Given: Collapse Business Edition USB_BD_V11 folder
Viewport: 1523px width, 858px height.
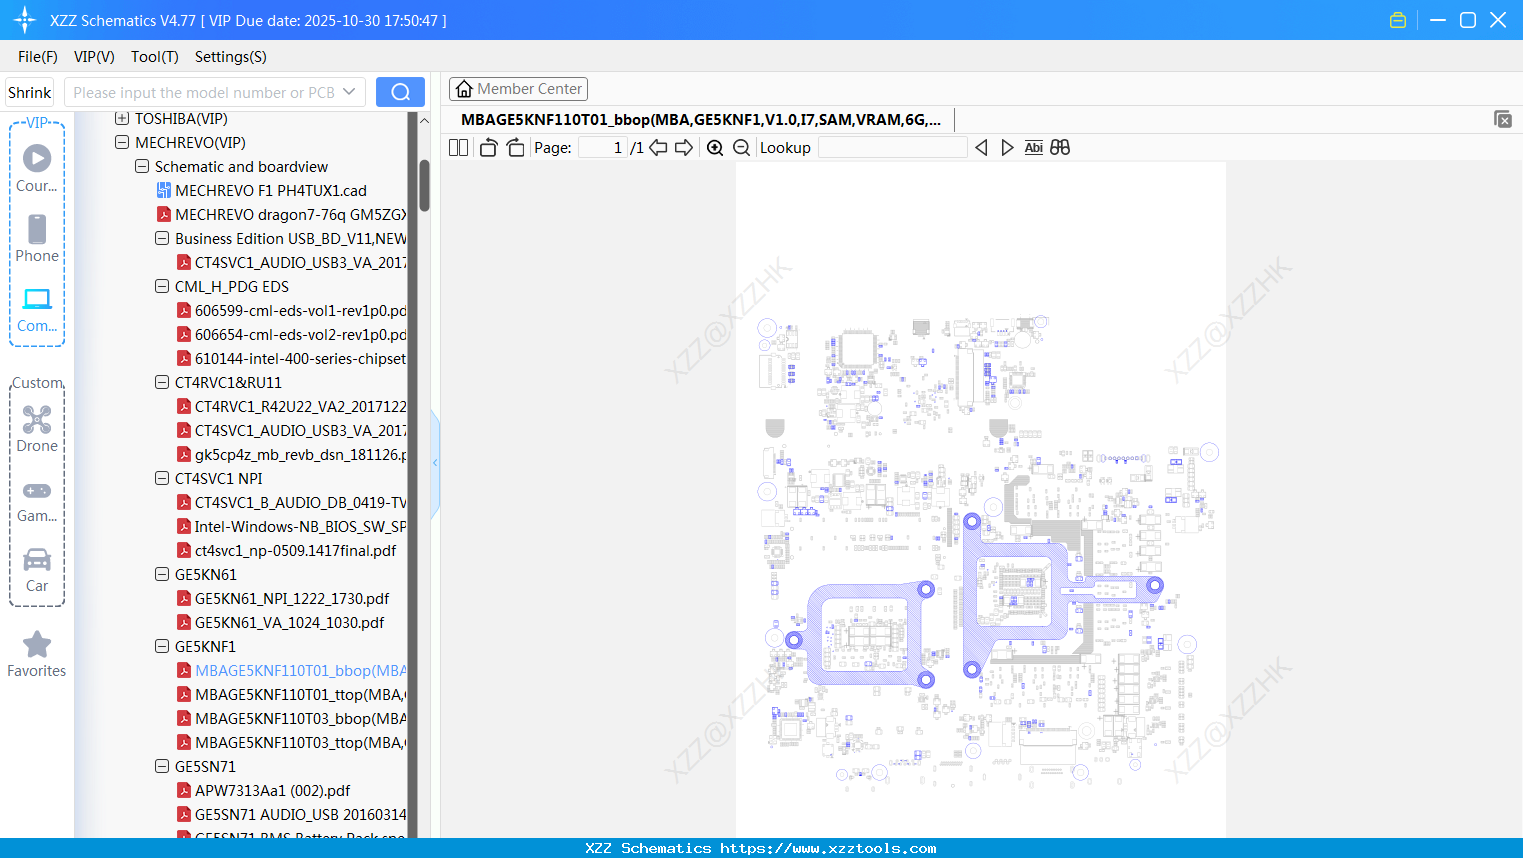Looking at the screenshot, I should coord(162,239).
